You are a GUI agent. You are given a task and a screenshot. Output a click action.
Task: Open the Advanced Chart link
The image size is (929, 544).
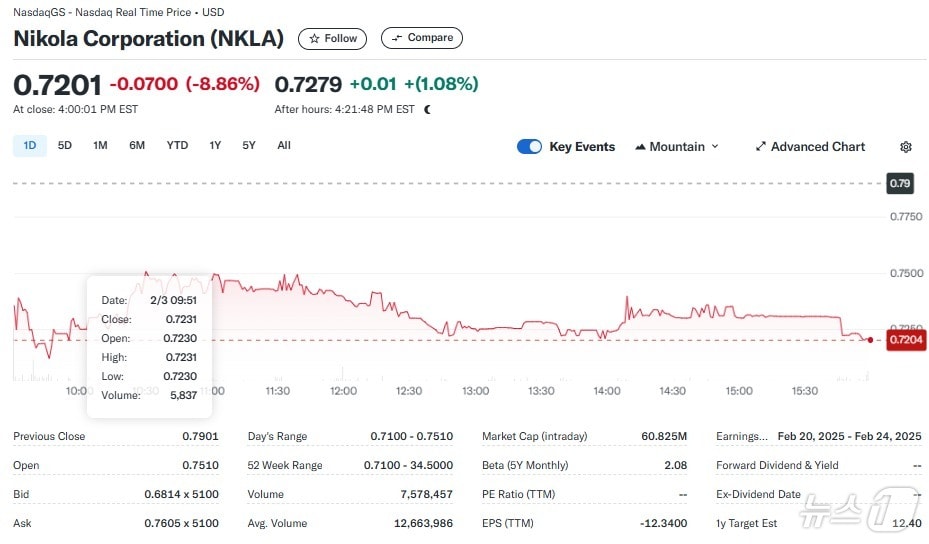click(817, 147)
